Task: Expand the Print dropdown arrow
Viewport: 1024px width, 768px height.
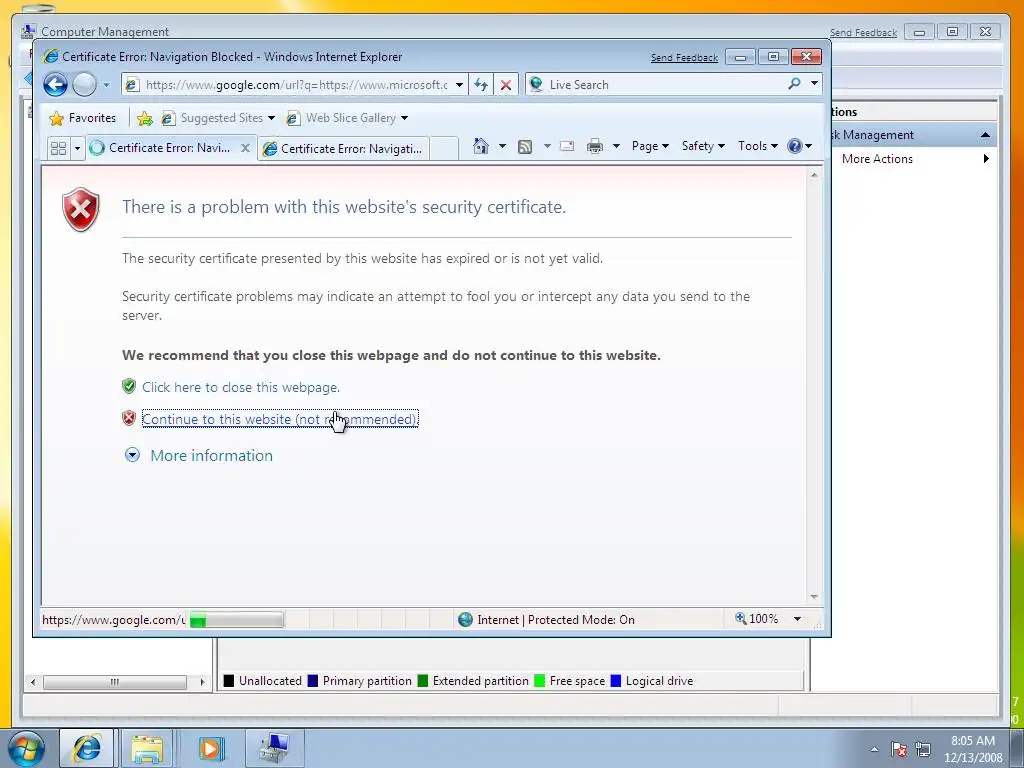Action: [x=616, y=146]
